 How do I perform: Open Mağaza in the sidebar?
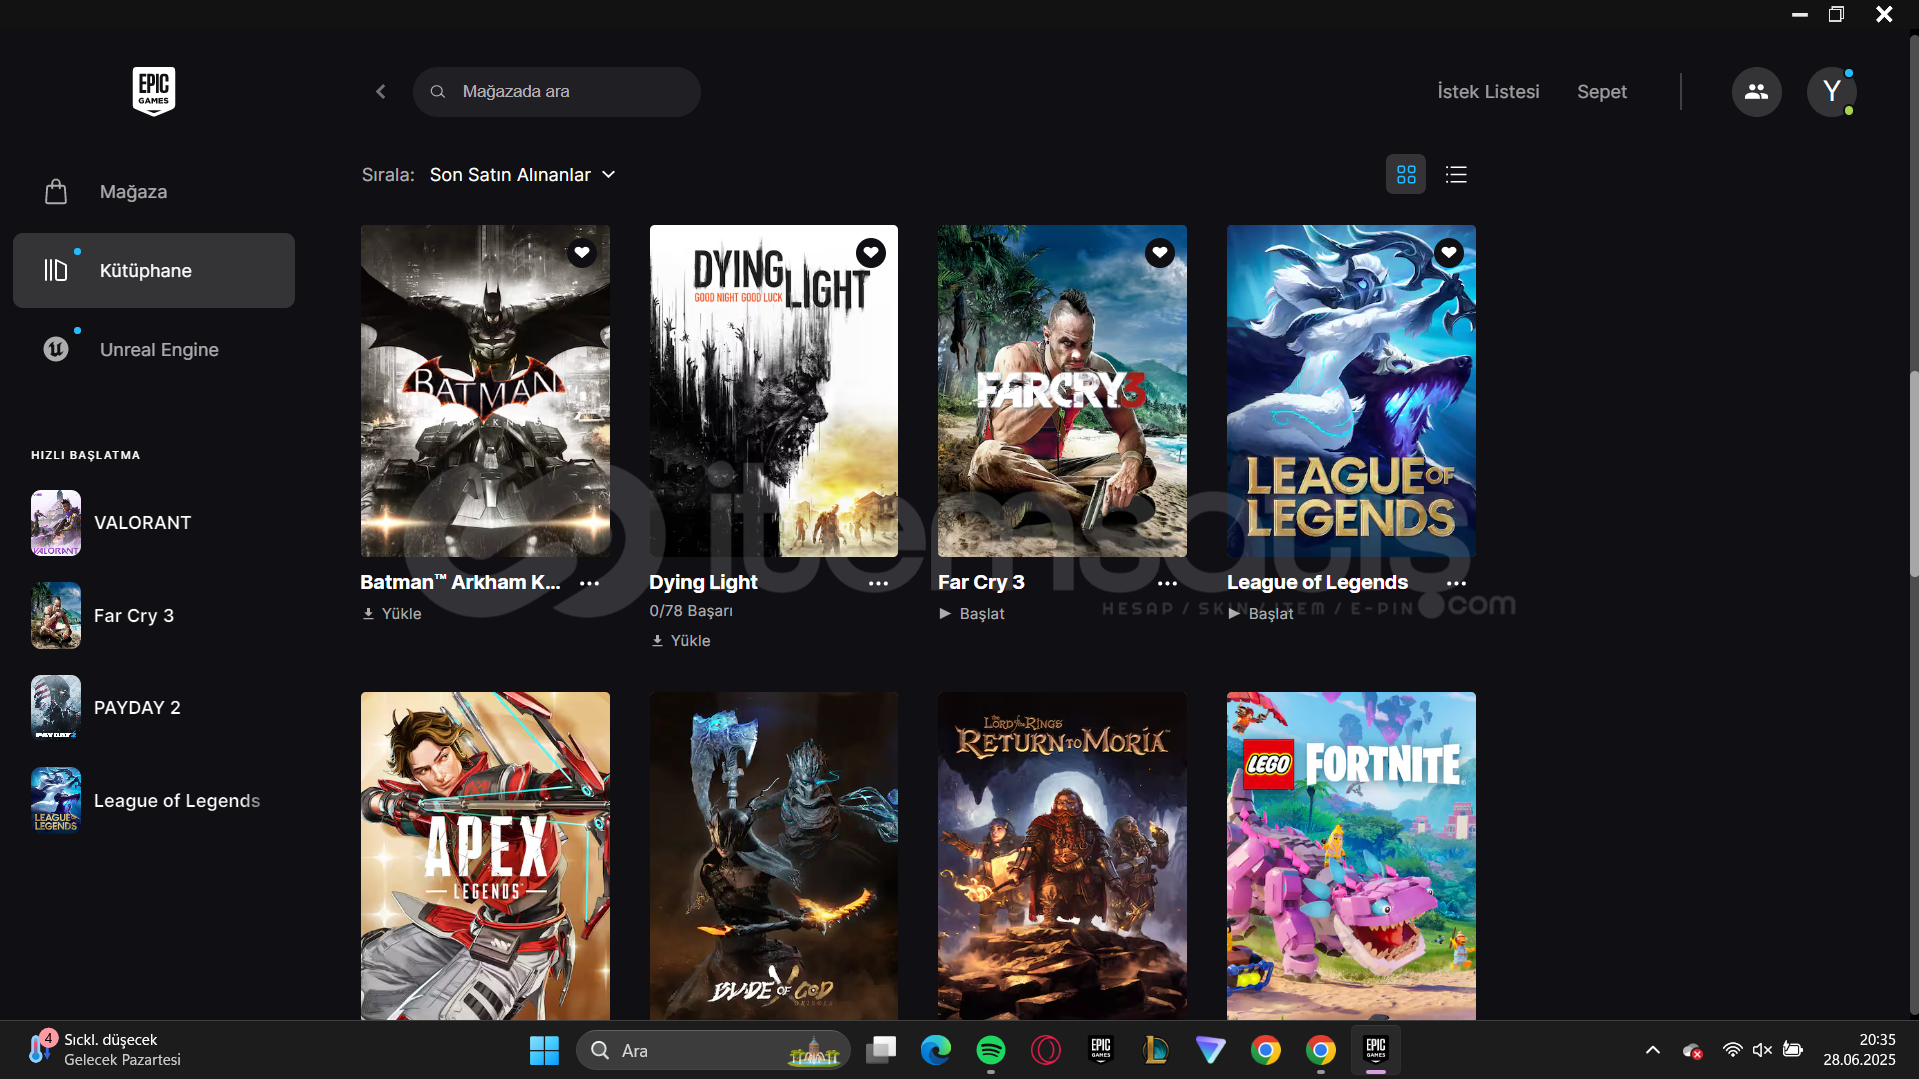pyautogui.click(x=154, y=192)
